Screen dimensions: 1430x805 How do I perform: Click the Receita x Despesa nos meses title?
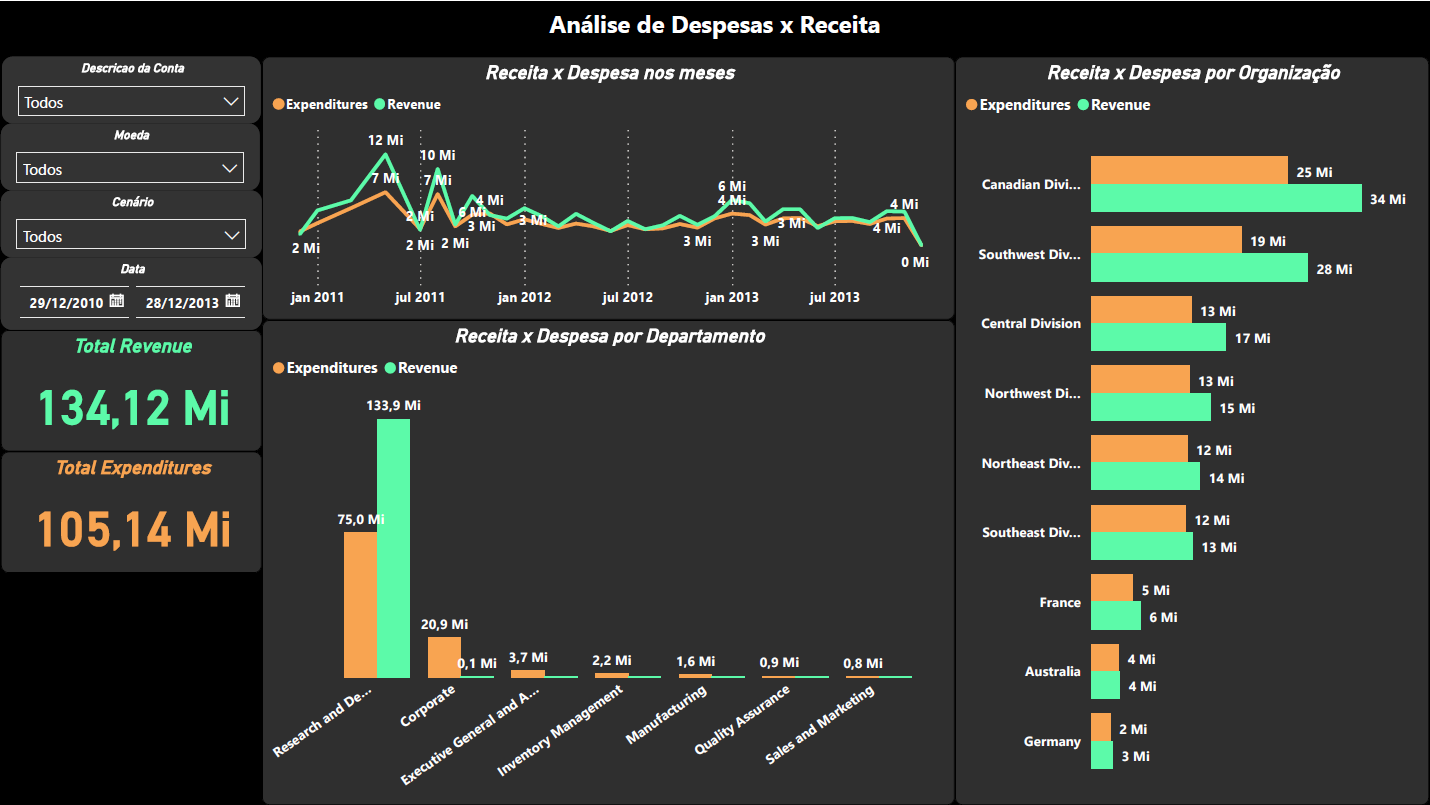610,72
